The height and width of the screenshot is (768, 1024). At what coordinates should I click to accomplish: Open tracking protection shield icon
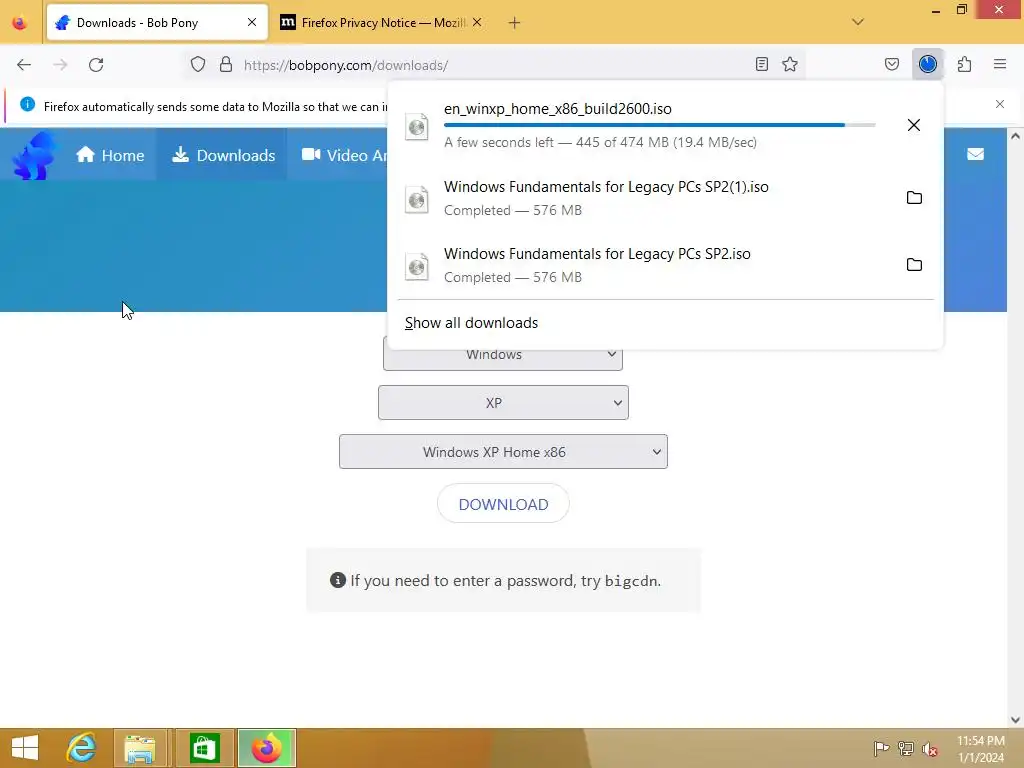pos(198,65)
